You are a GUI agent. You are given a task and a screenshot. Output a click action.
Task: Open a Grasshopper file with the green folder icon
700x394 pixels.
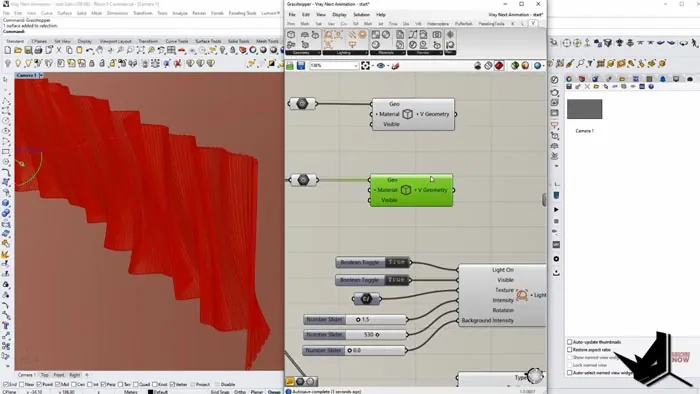coord(290,66)
